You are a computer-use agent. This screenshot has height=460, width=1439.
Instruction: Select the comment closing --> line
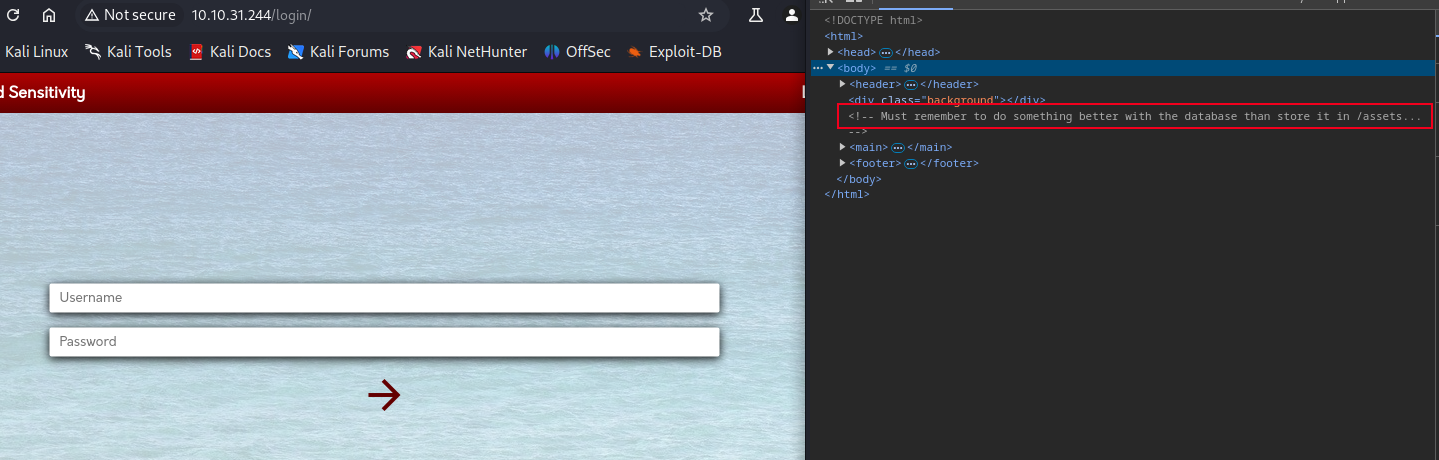tap(858, 131)
